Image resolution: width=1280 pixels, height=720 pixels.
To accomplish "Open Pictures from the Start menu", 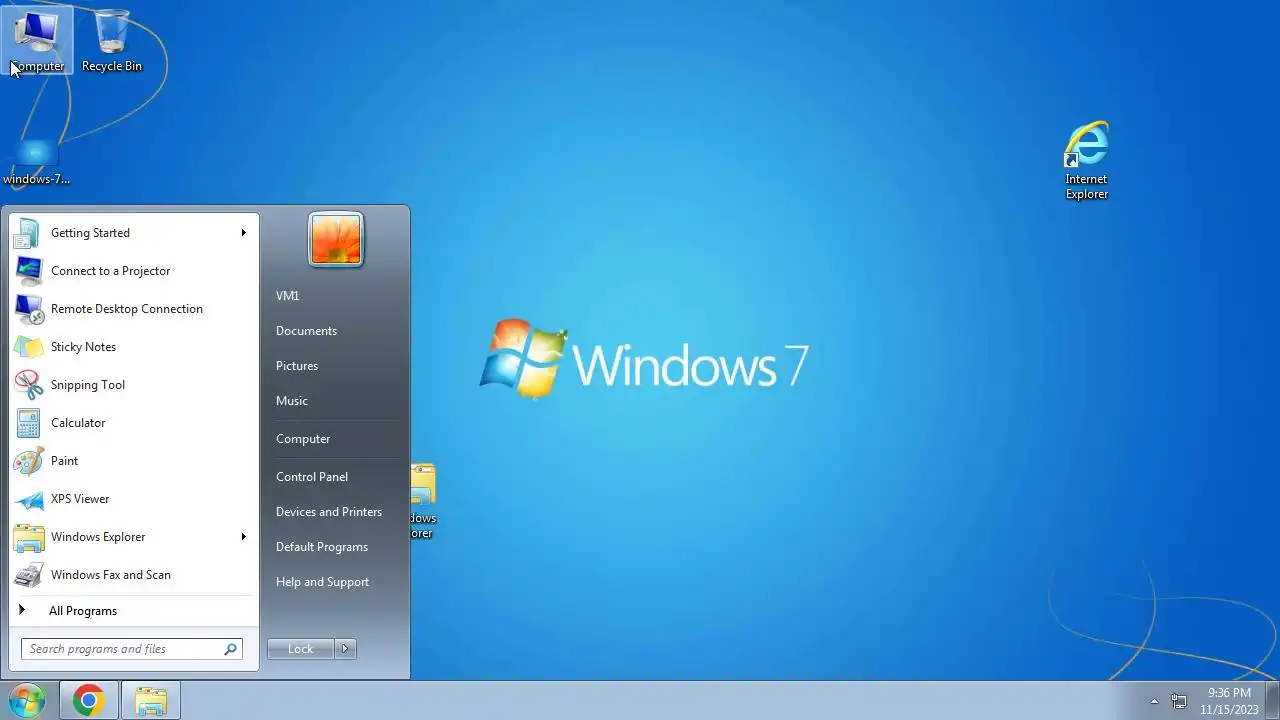I will pos(297,366).
